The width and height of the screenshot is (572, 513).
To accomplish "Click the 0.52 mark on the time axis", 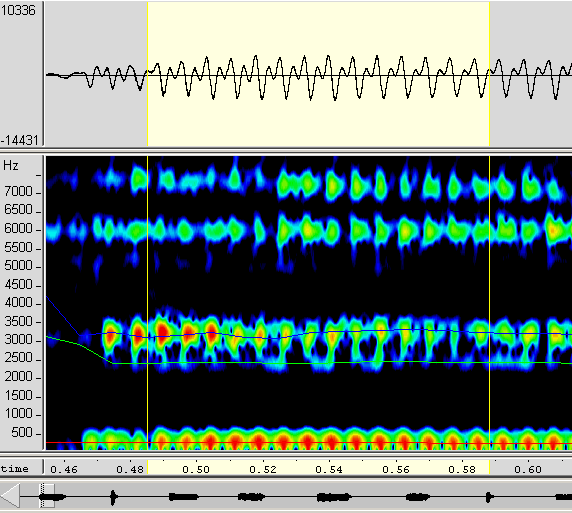I will [263, 469].
